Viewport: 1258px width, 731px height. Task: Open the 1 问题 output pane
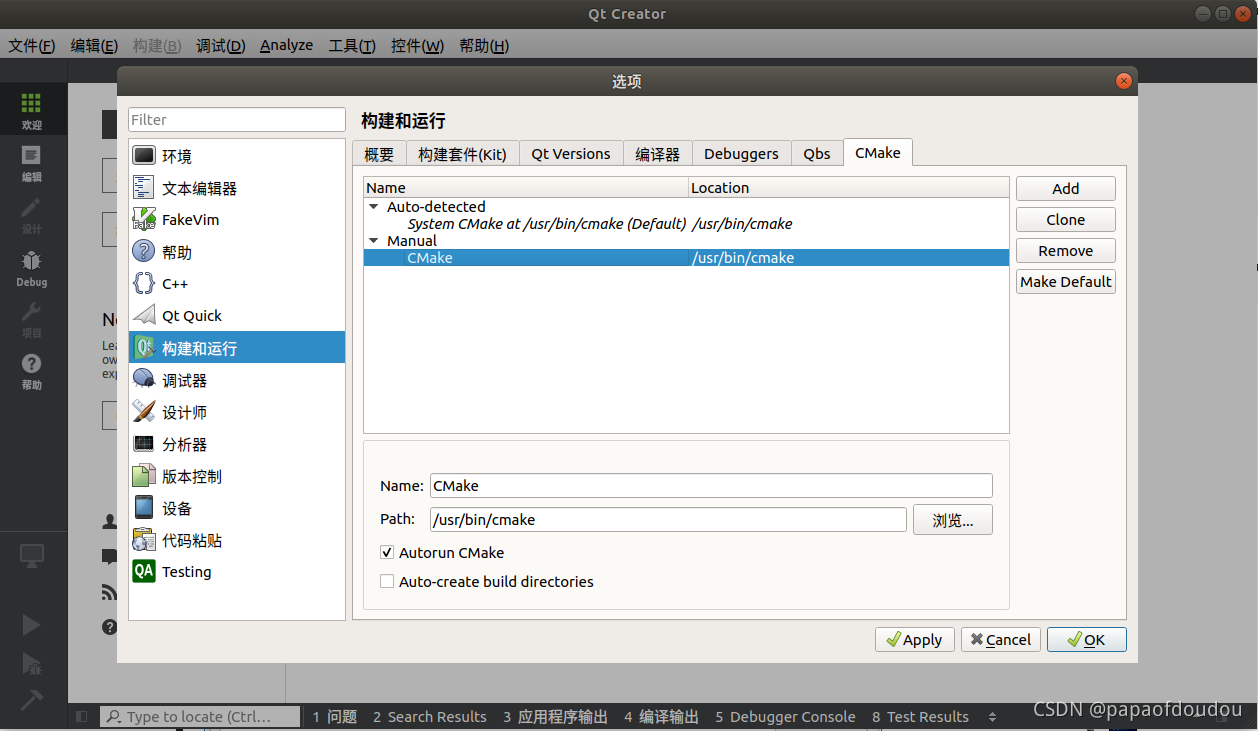pos(335,716)
